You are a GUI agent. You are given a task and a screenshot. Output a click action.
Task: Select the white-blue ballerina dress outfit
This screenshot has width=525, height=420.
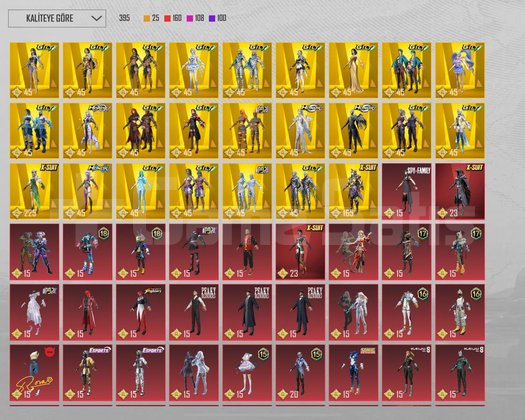[194, 70]
